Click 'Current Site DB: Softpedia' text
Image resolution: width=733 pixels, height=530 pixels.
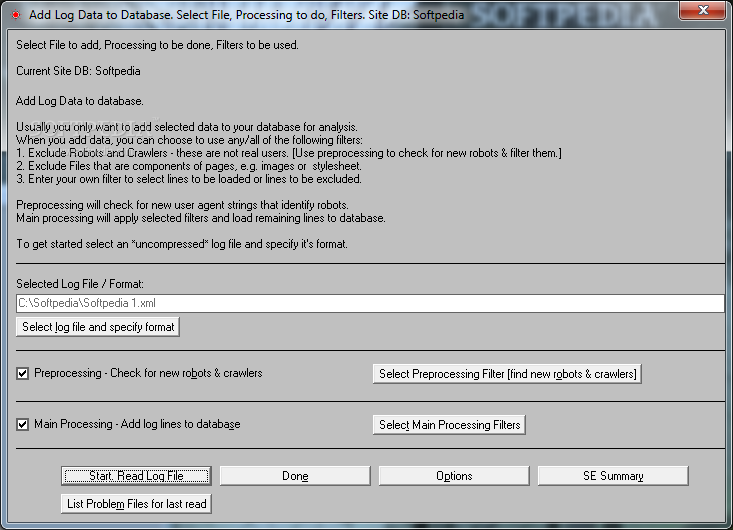(78, 71)
